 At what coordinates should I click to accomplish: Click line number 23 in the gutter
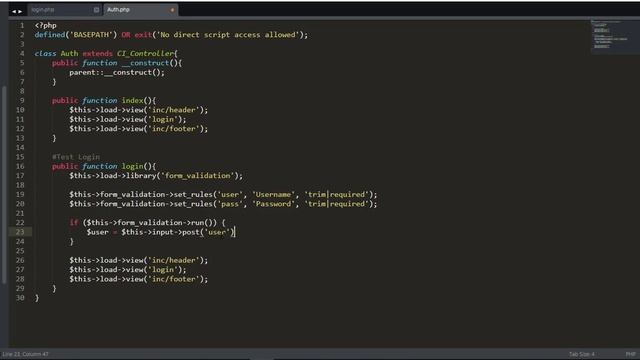tap(20, 232)
